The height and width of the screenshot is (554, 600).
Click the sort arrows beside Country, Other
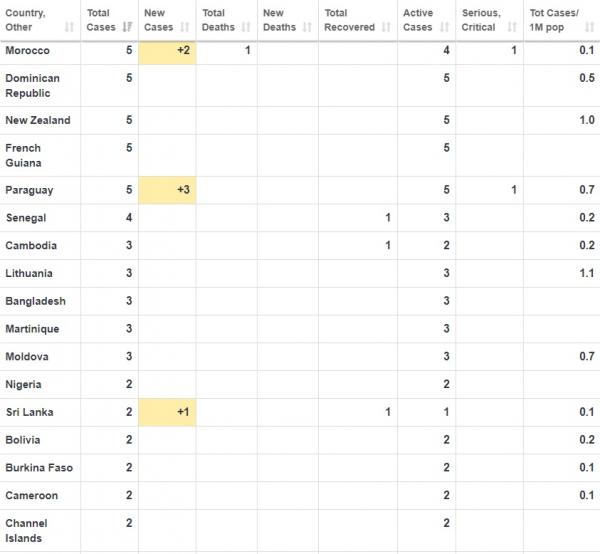click(x=70, y=27)
